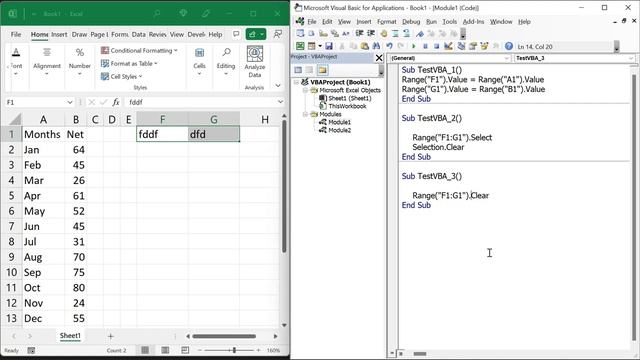Click the Sheet1 worksheet tab
Screen dimensions: 640x360
(x=70, y=336)
